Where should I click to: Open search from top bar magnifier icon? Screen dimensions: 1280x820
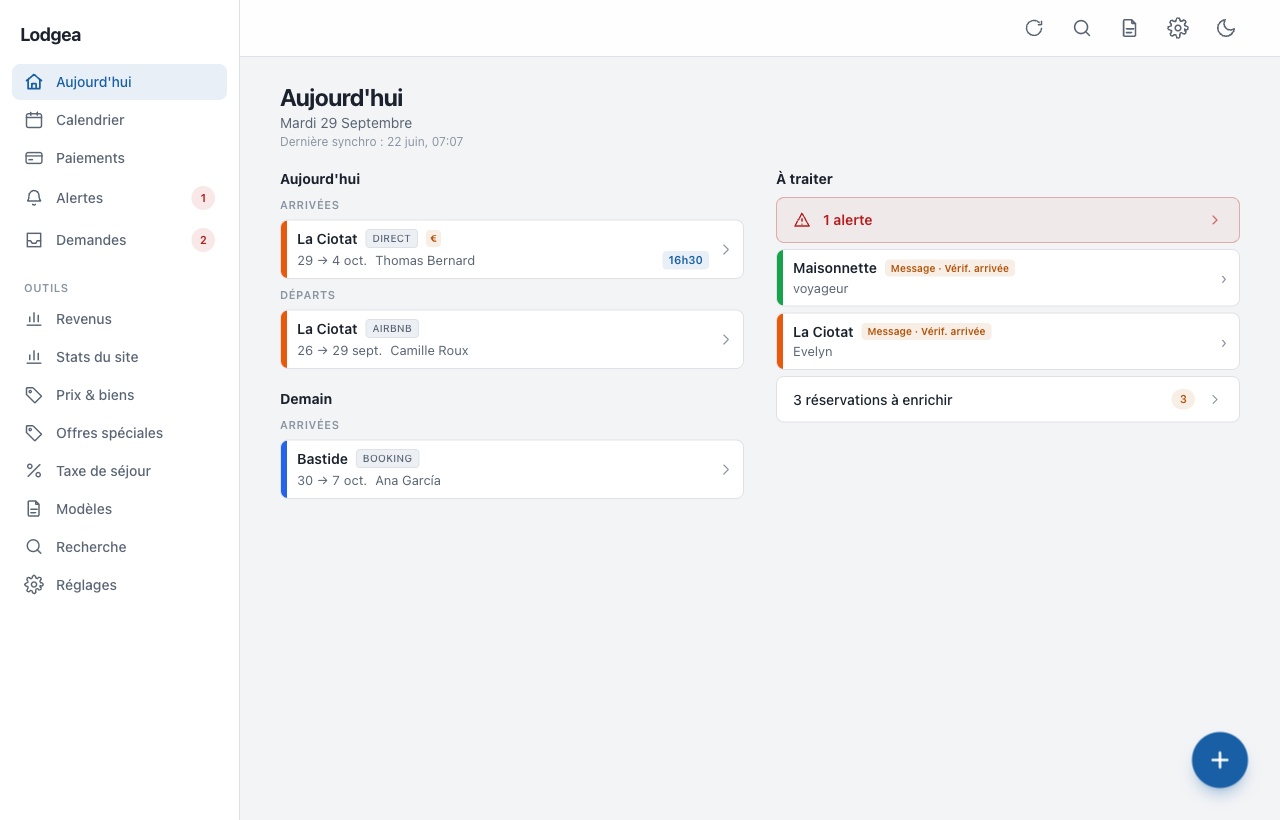click(x=1082, y=28)
